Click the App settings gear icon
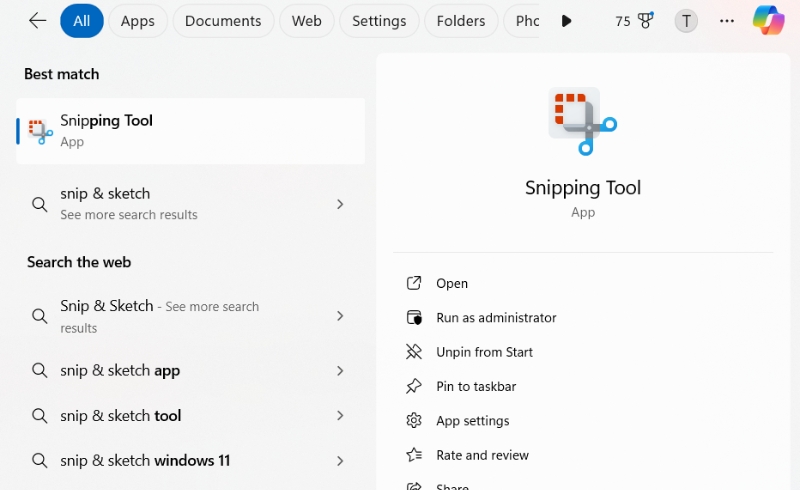 click(x=414, y=420)
